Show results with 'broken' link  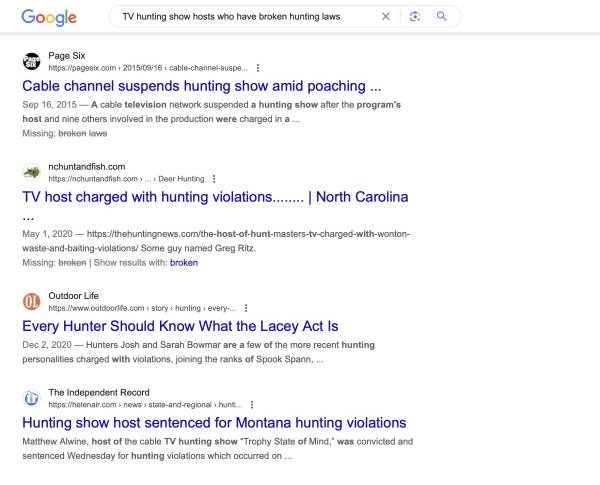click(184, 263)
